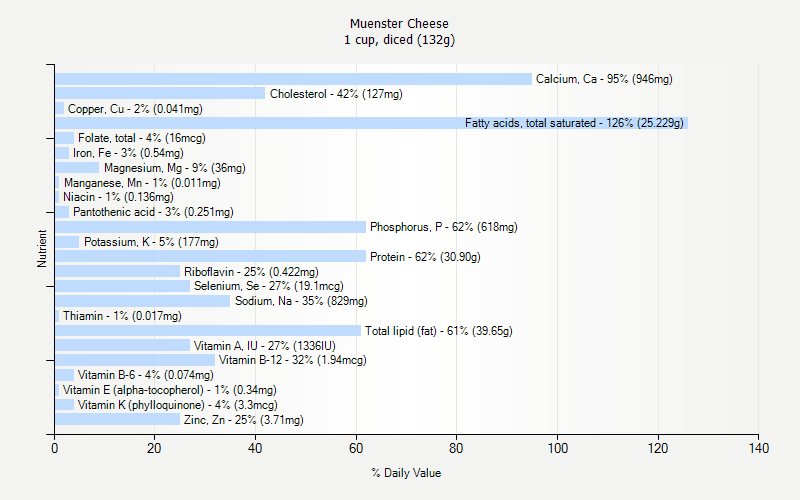The height and width of the screenshot is (500, 800).
Task: Click the Pantothenic acid 3% label
Action: [152, 212]
